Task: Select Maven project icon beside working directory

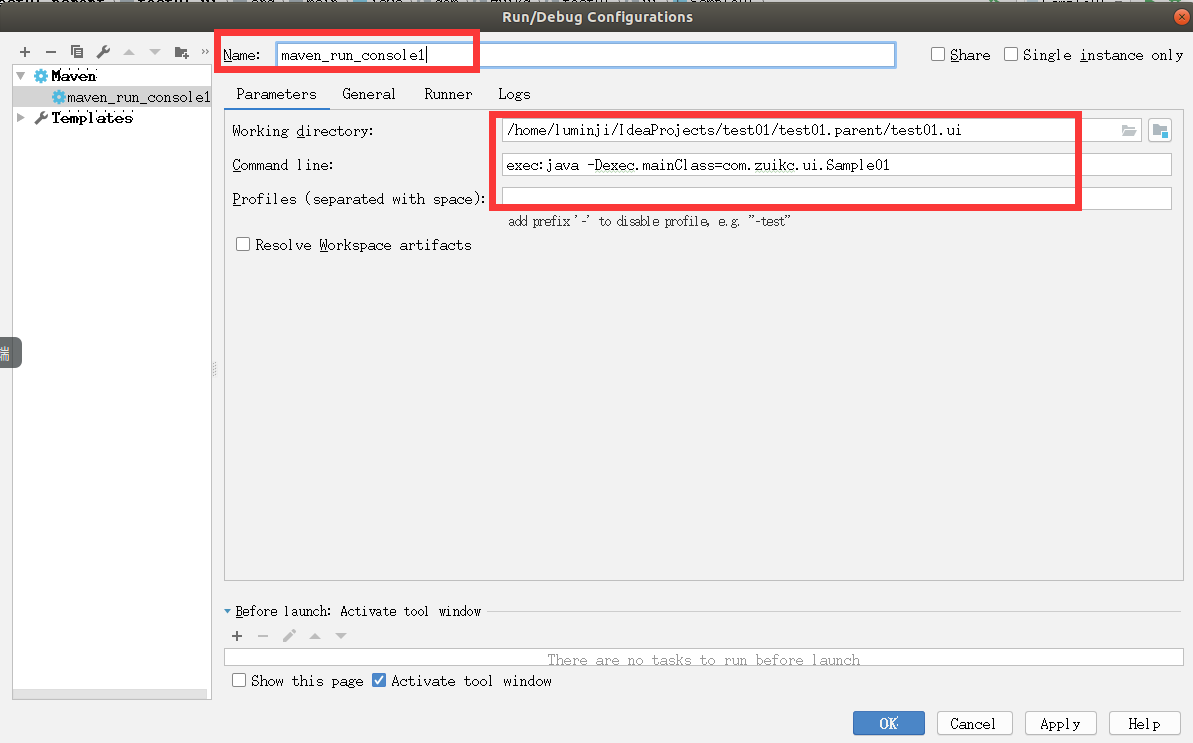Action: (1160, 131)
